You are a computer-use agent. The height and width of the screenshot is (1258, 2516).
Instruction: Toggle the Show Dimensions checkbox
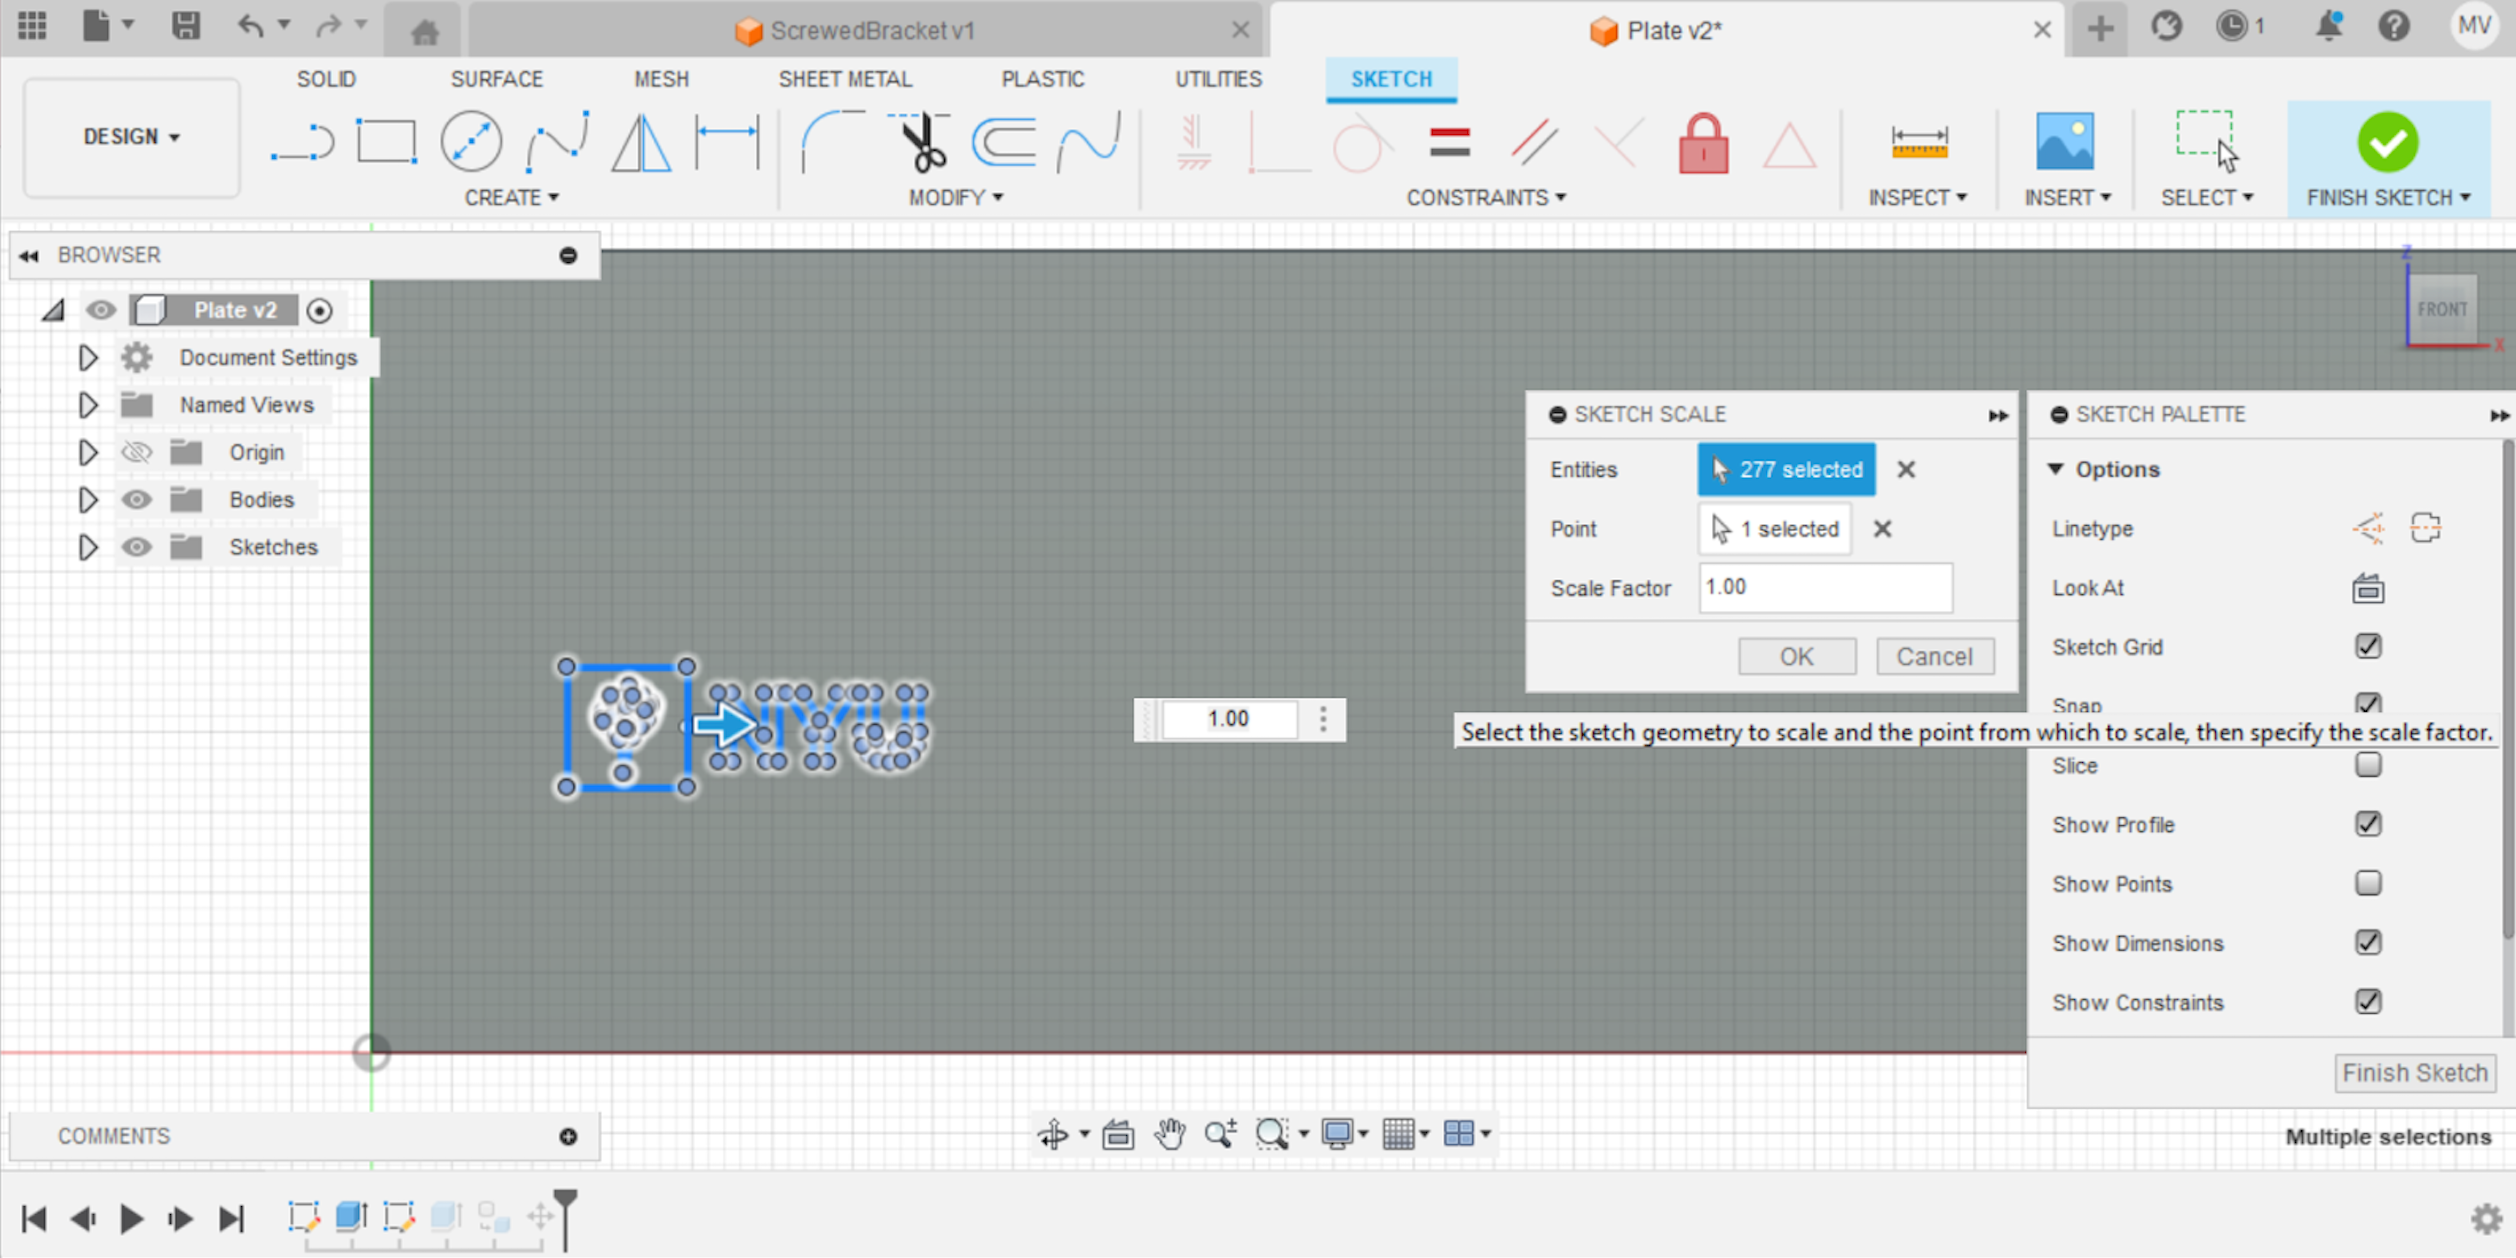pos(2368,943)
